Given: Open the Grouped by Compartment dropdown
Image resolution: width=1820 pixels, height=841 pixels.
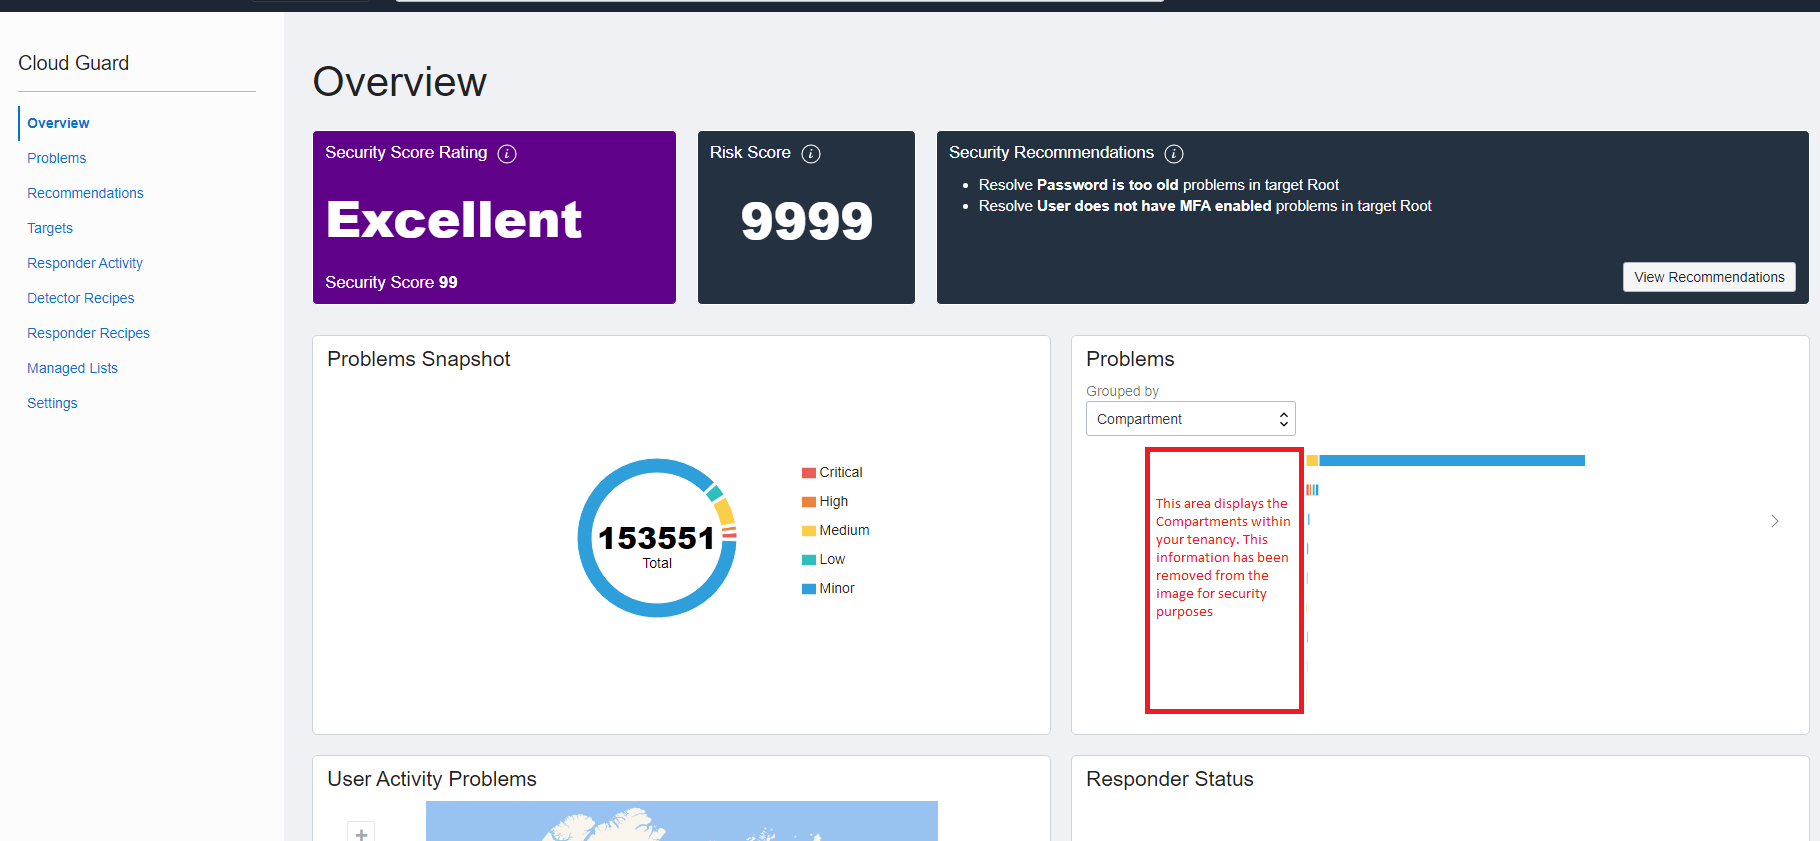Looking at the screenshot, I should point(1190,419).
